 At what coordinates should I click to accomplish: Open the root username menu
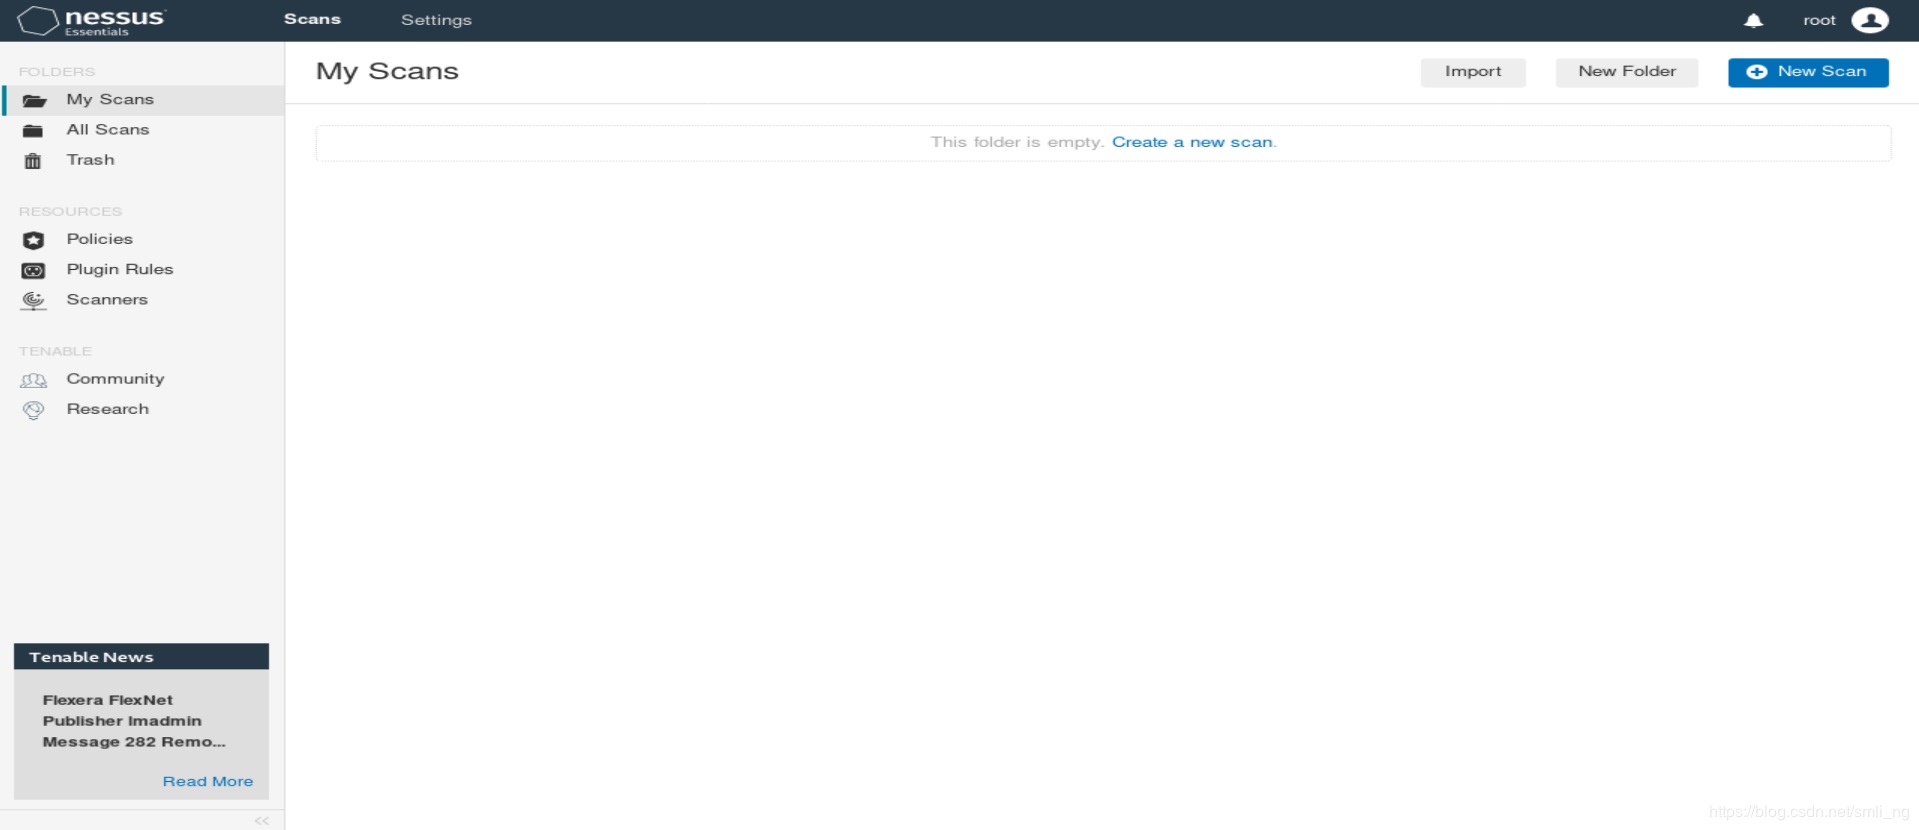click(1819, 21)
